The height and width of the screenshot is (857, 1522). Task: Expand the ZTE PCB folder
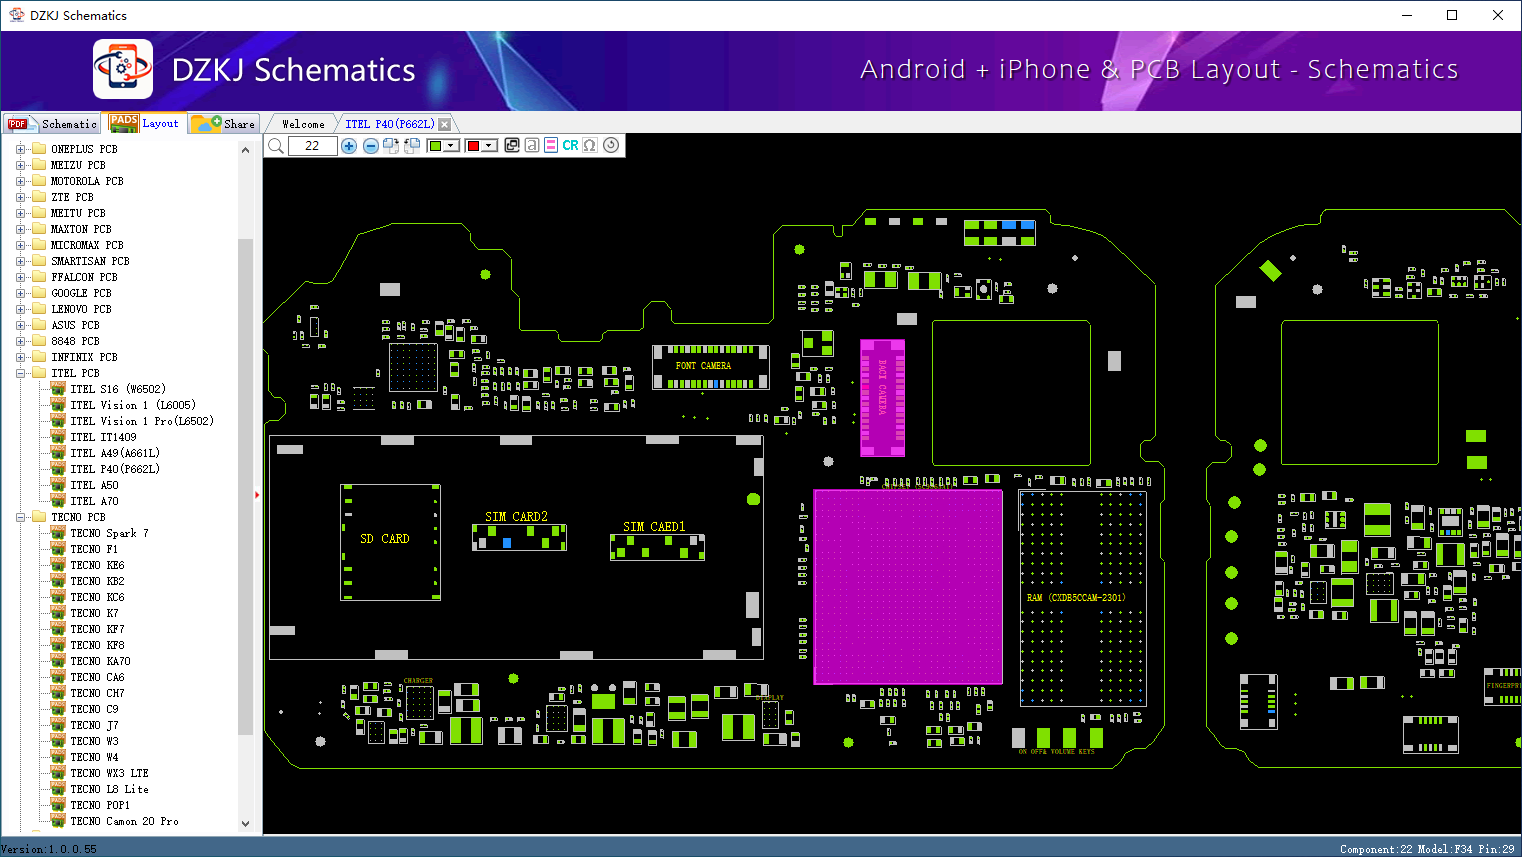[20, 197]
